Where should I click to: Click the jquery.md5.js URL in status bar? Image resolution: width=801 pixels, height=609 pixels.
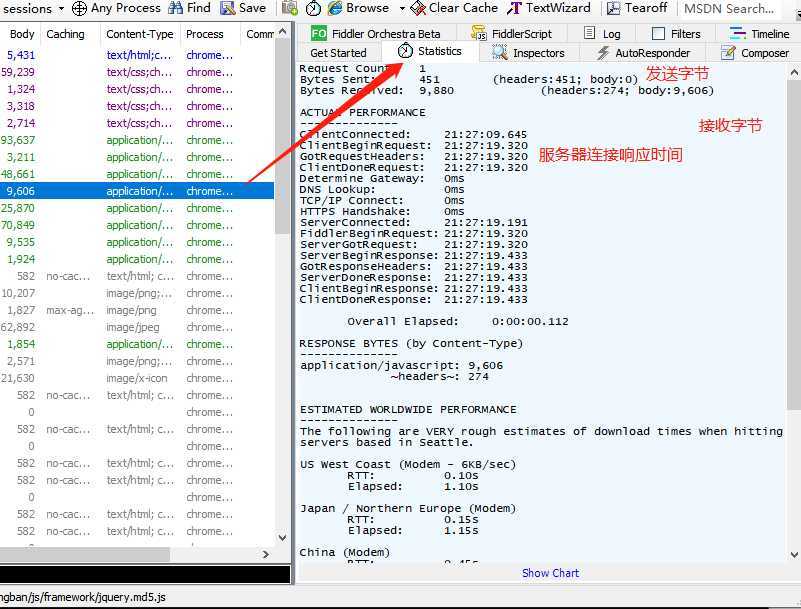click(x=83, y=597)
